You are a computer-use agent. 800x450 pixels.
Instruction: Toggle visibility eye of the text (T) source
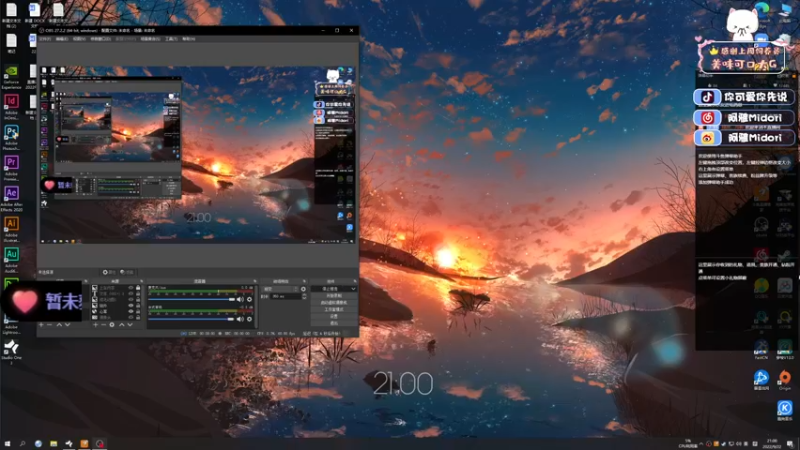point(131,293)
